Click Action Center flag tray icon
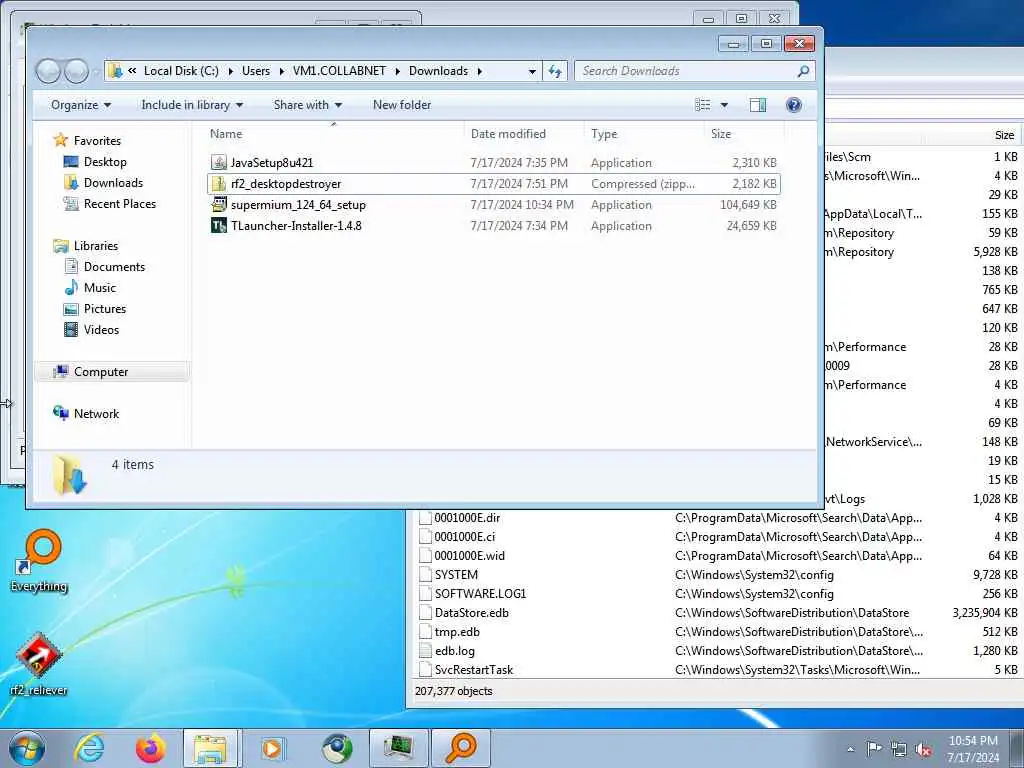The height and width of the screenshot is (768, 1024). pos(874,749)
